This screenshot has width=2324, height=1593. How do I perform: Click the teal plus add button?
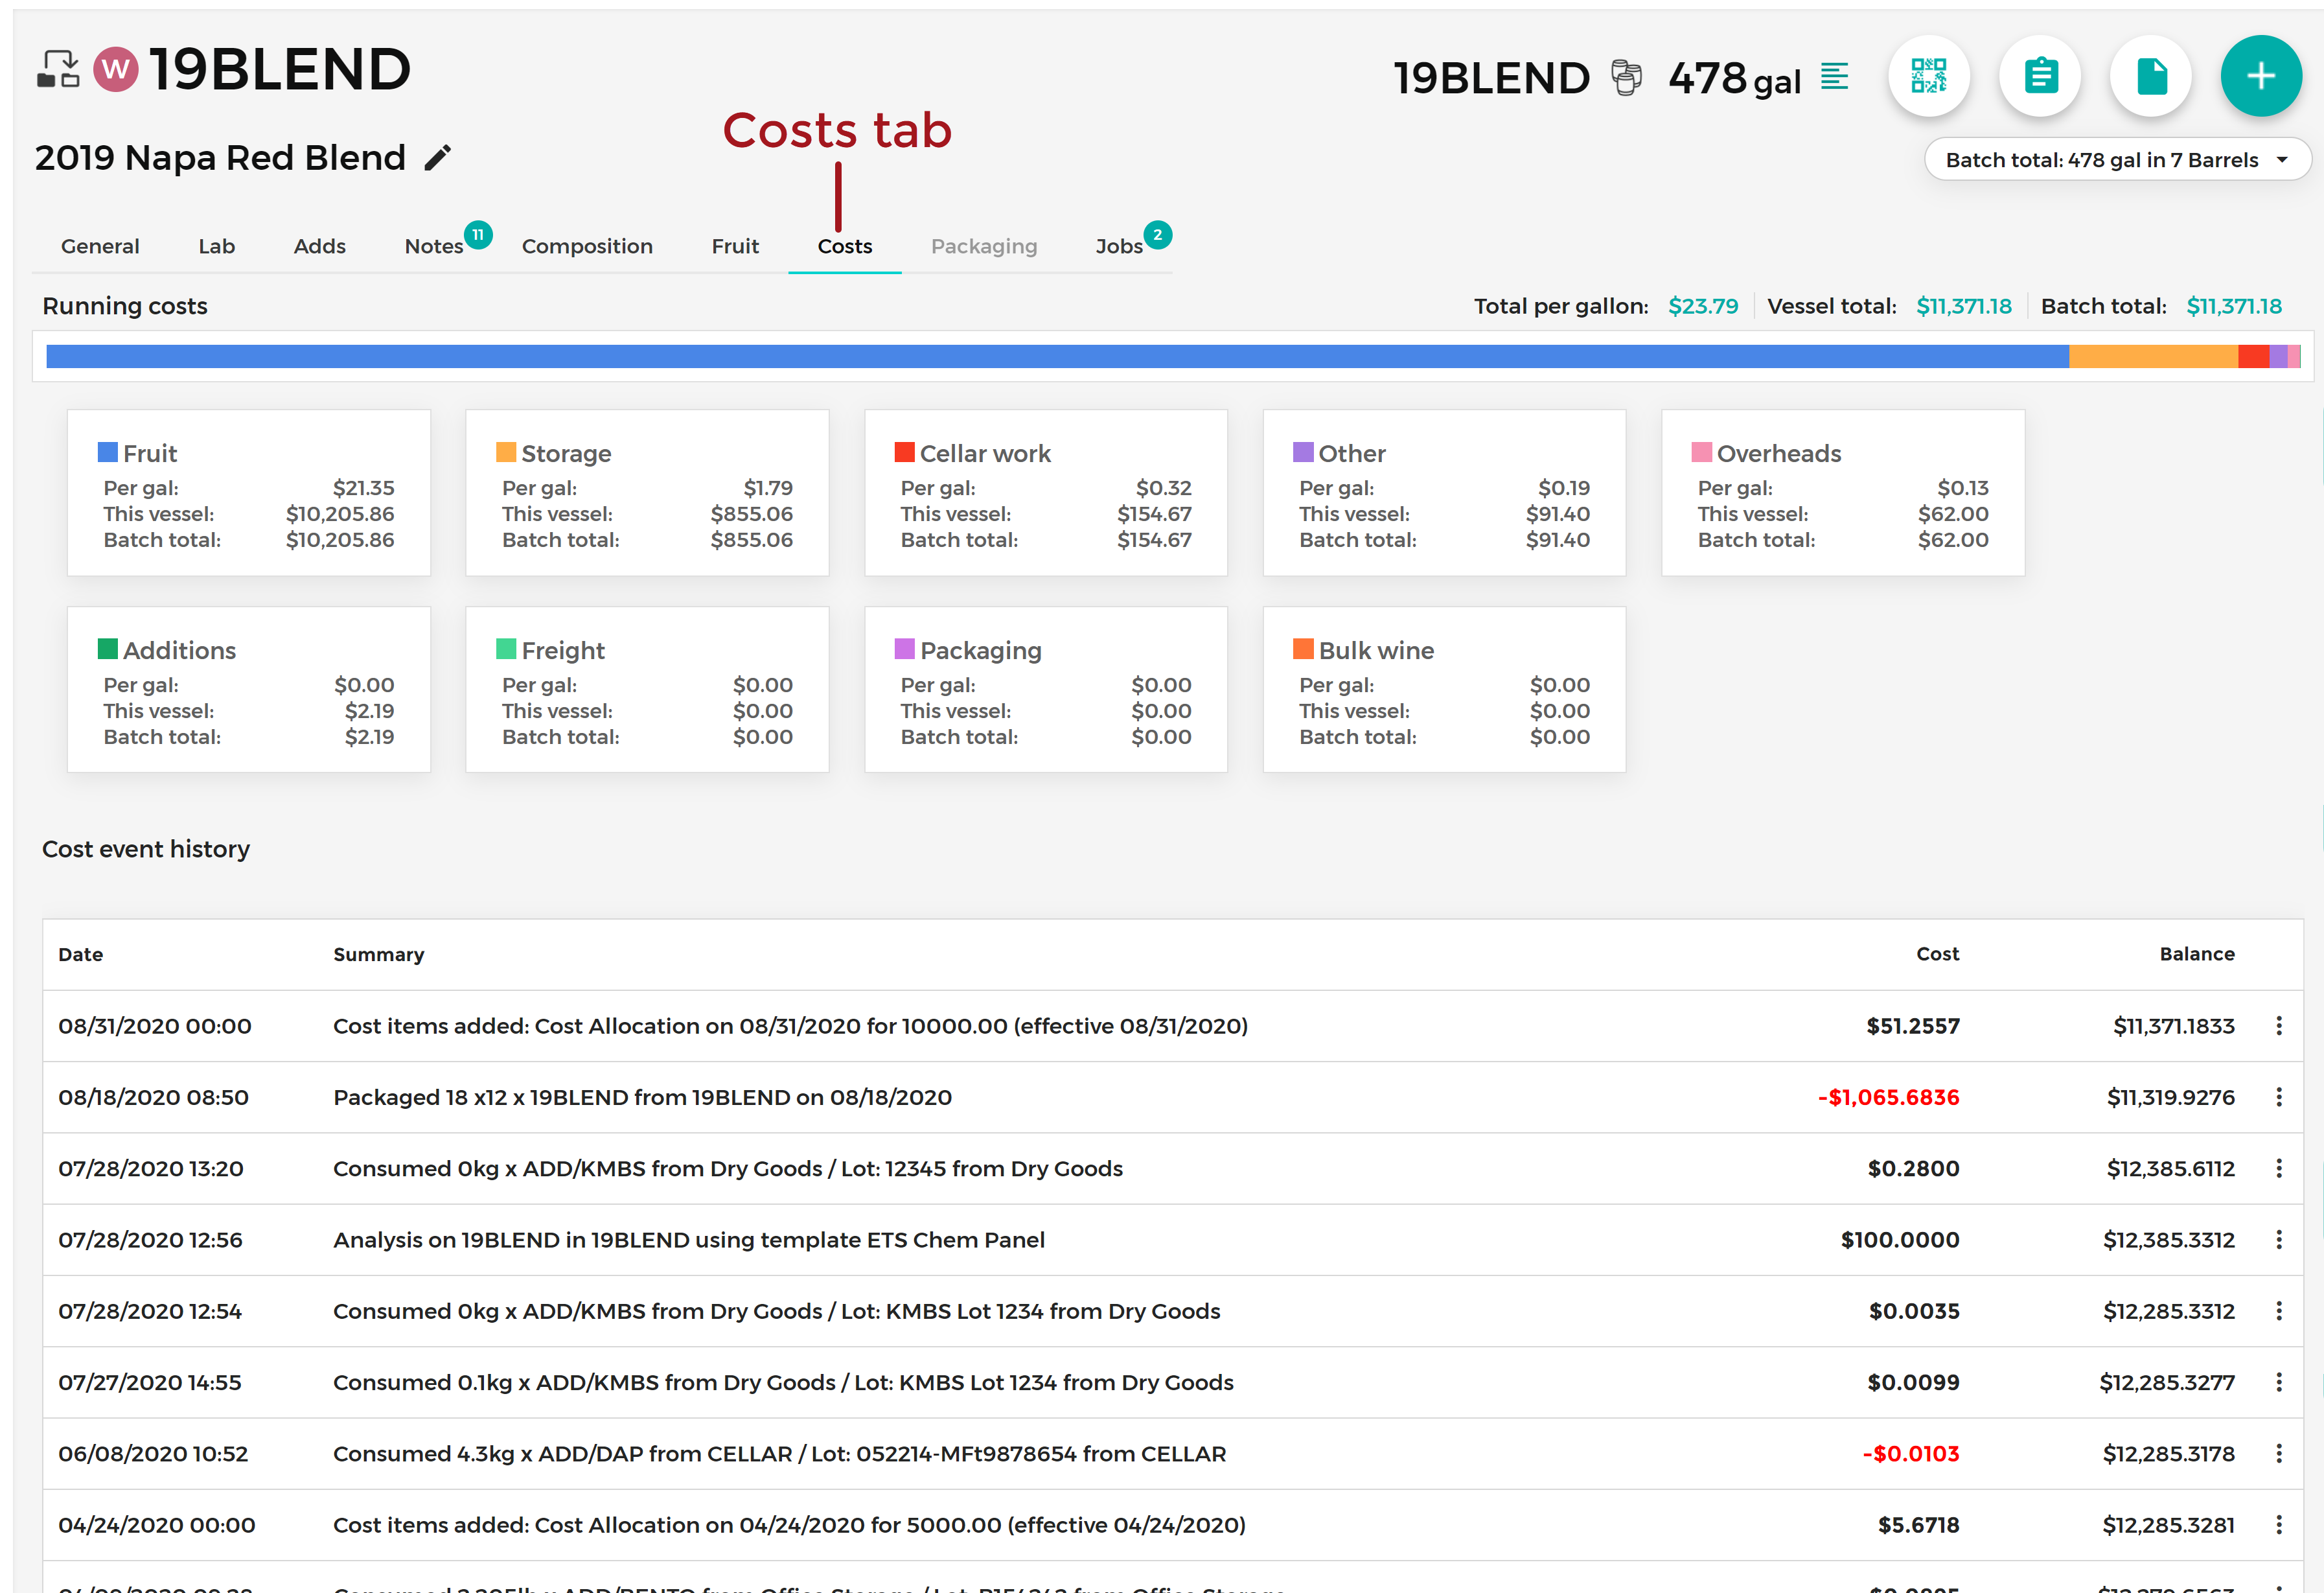2261,76
